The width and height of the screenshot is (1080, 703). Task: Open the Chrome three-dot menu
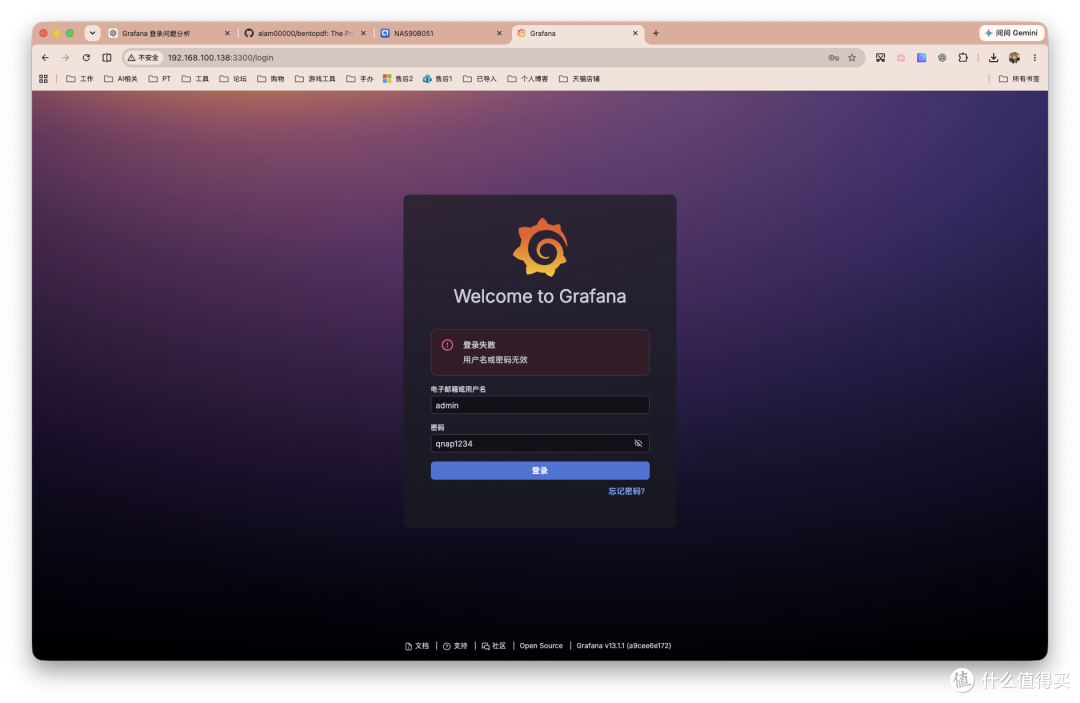click(x=1035, y=58)
